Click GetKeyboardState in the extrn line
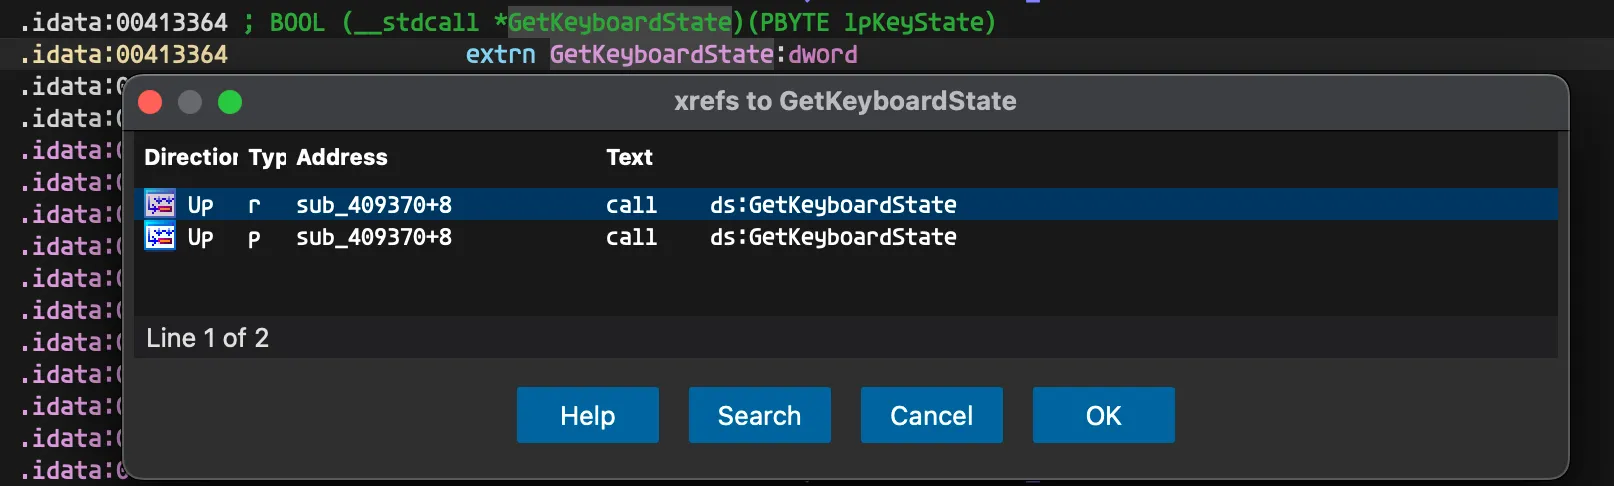Screen dimensions: 1614x486 (x=661, y=54)
